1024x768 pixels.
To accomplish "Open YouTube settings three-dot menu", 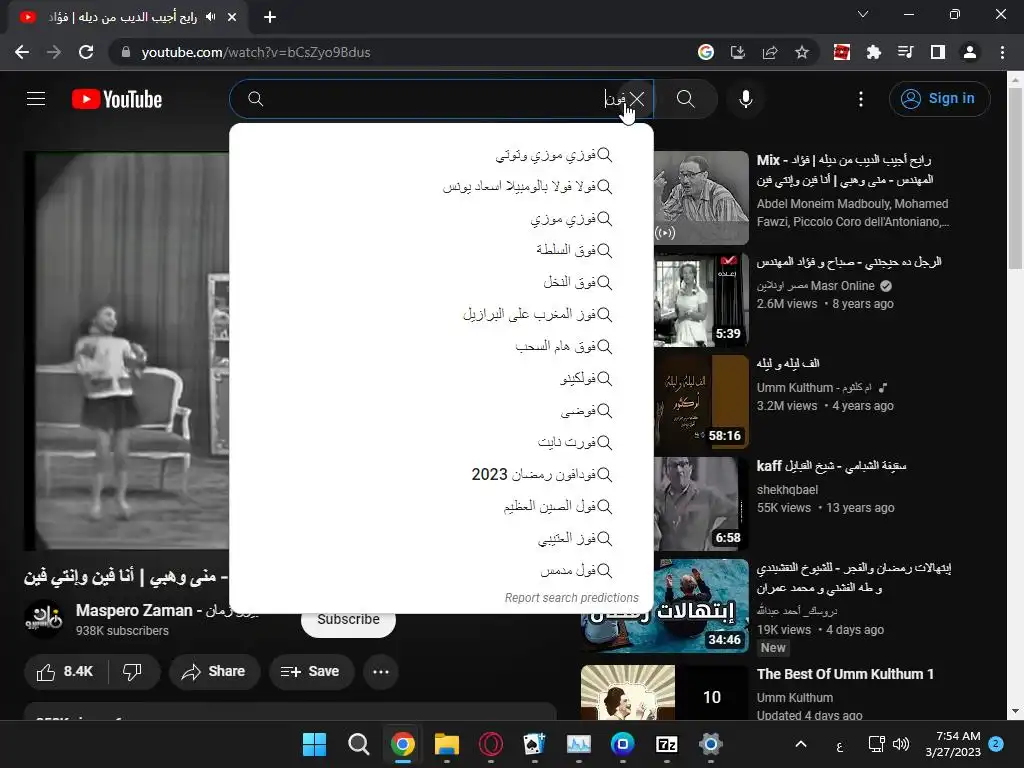I will [861, 99].
